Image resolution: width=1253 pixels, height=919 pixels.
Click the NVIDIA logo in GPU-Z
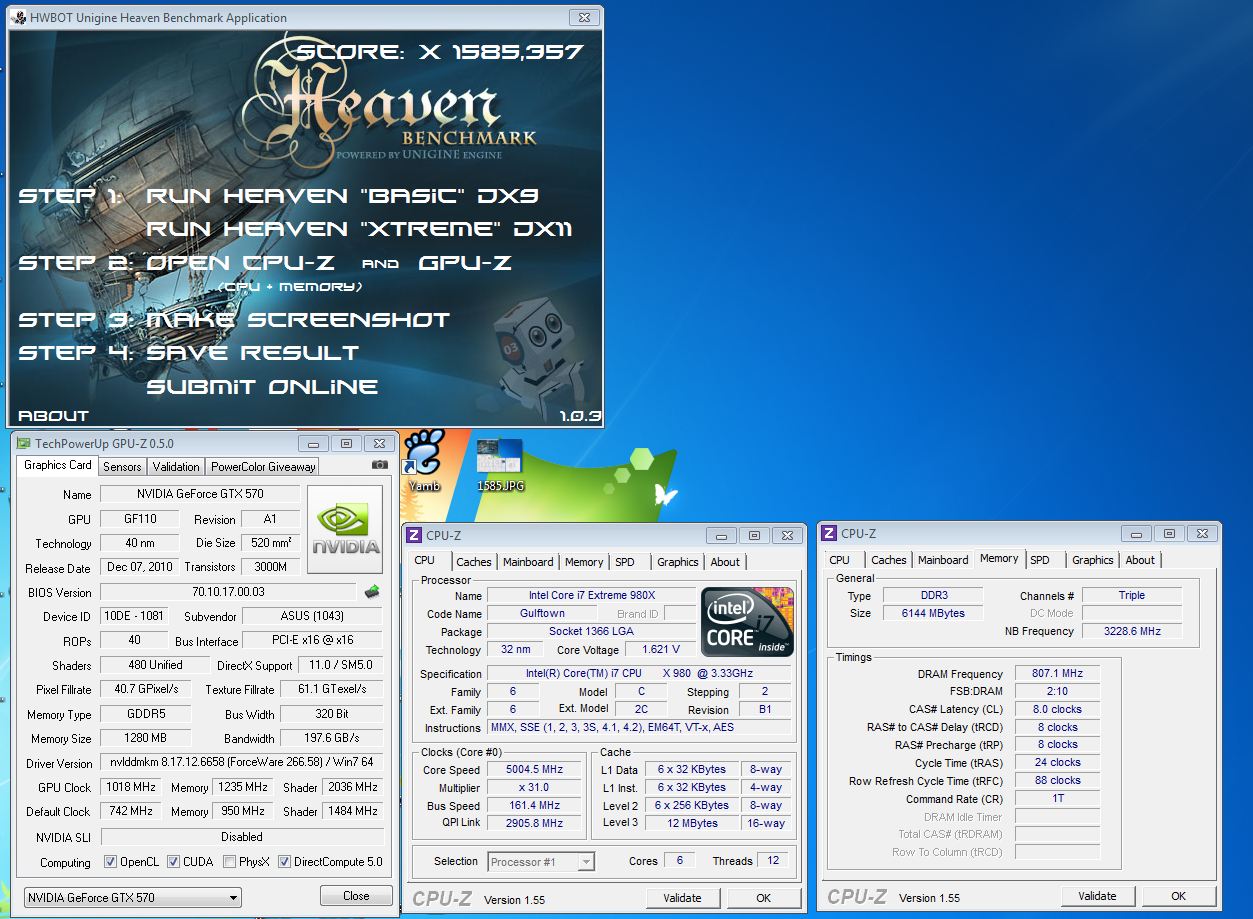tap(345, 529)
